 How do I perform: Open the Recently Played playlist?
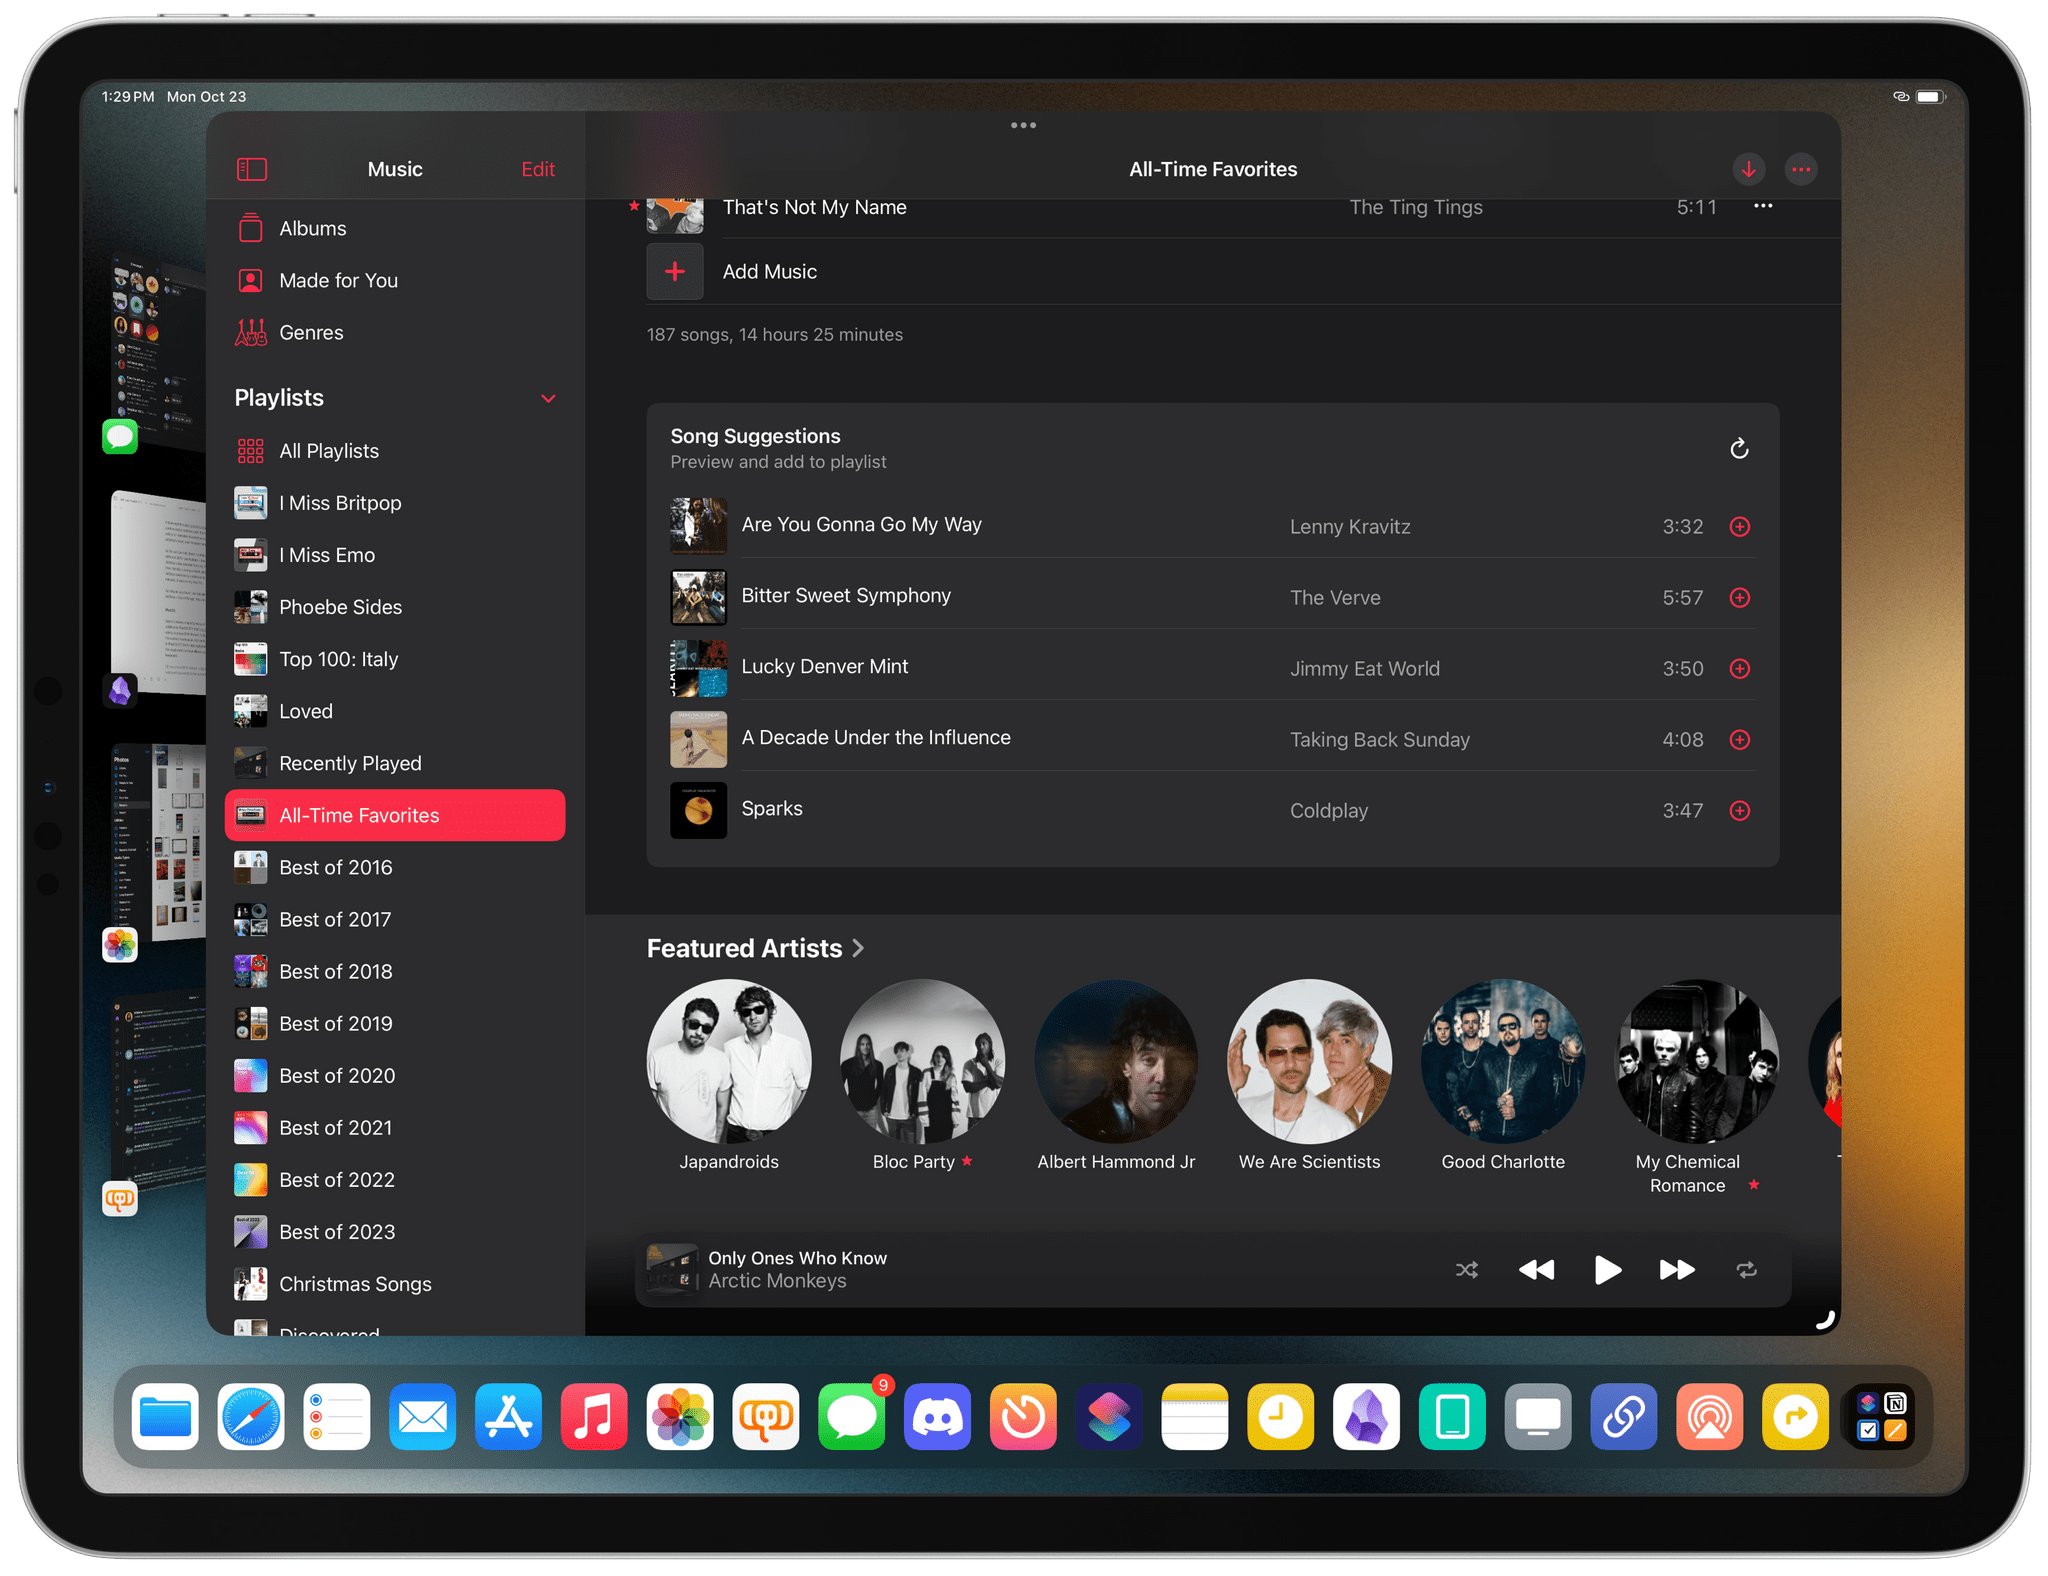tap(395, 763)
